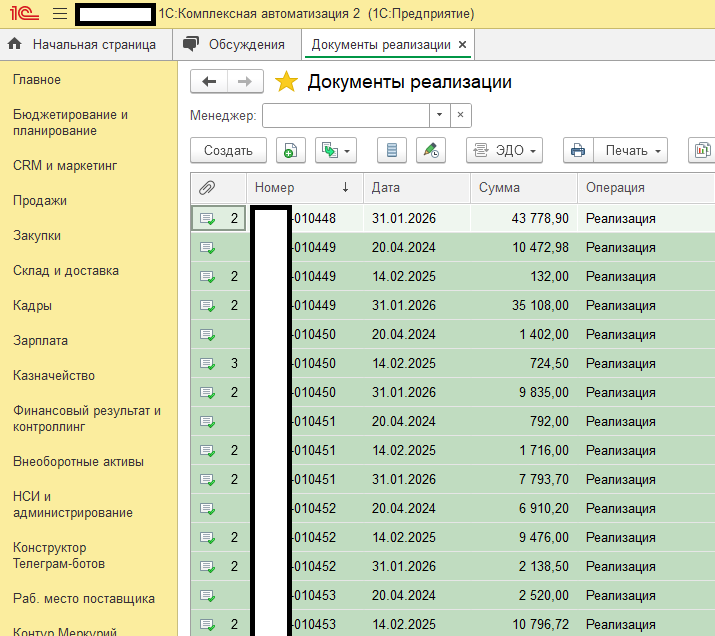Sort by the Номер column header

point(305,188)
